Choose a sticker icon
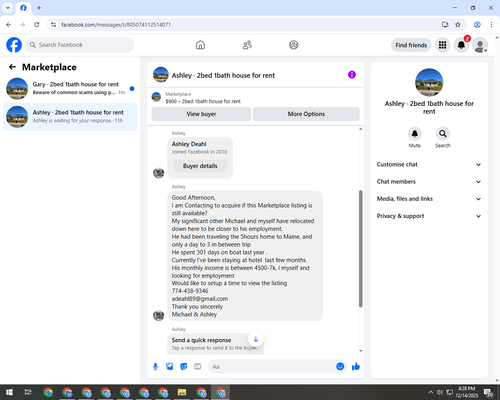The image size is (500, 400). [184, 367]
